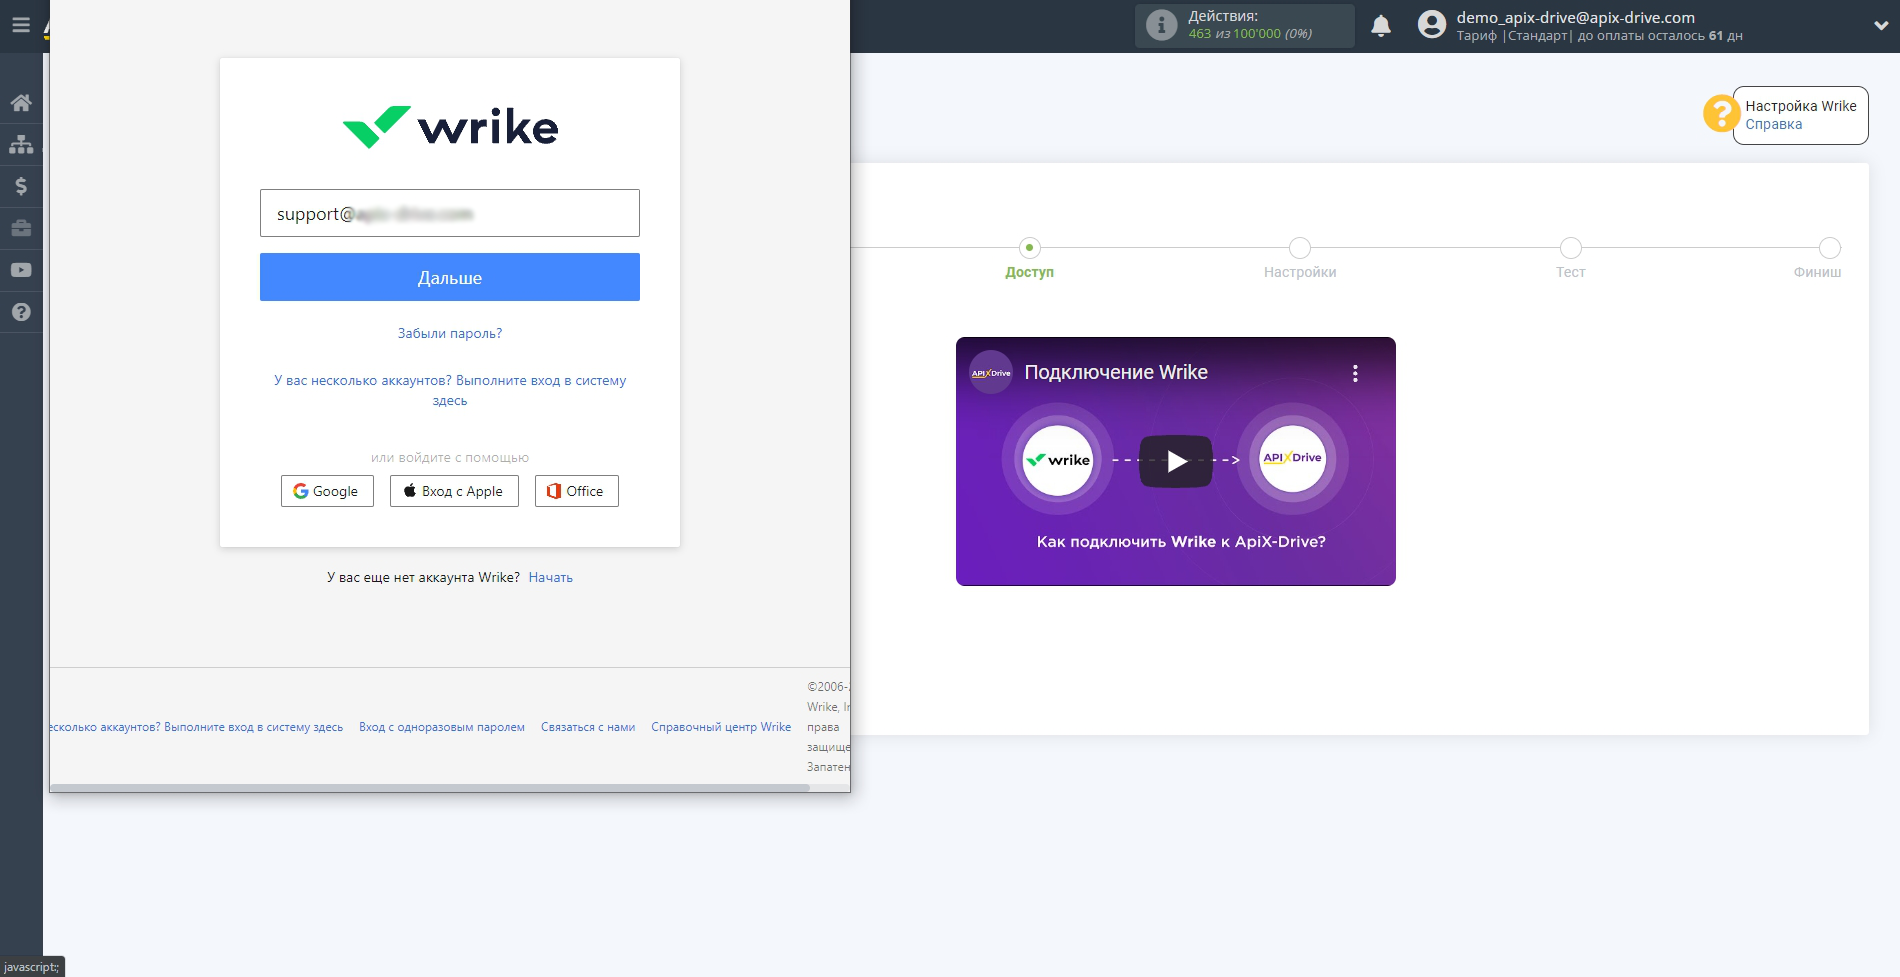Click the Дальше button
1900x977 pixels.
tap(450, 277)
